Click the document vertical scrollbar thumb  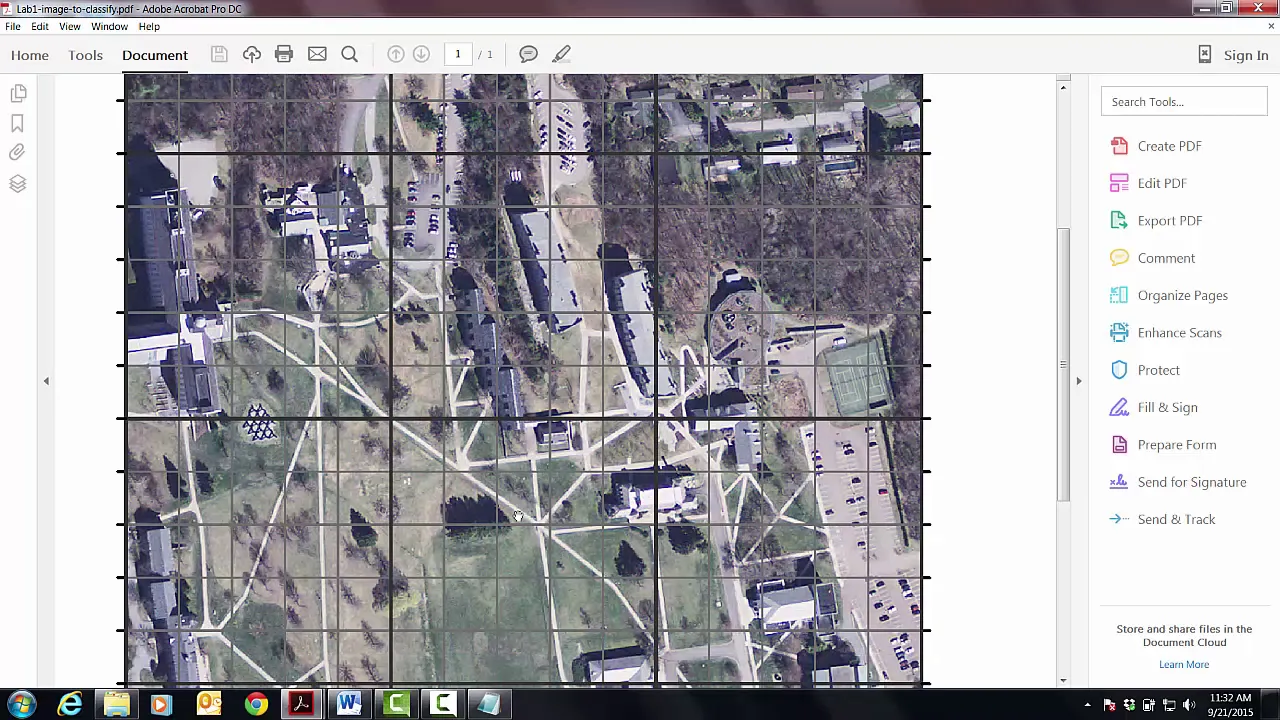tap(1063, 365)
